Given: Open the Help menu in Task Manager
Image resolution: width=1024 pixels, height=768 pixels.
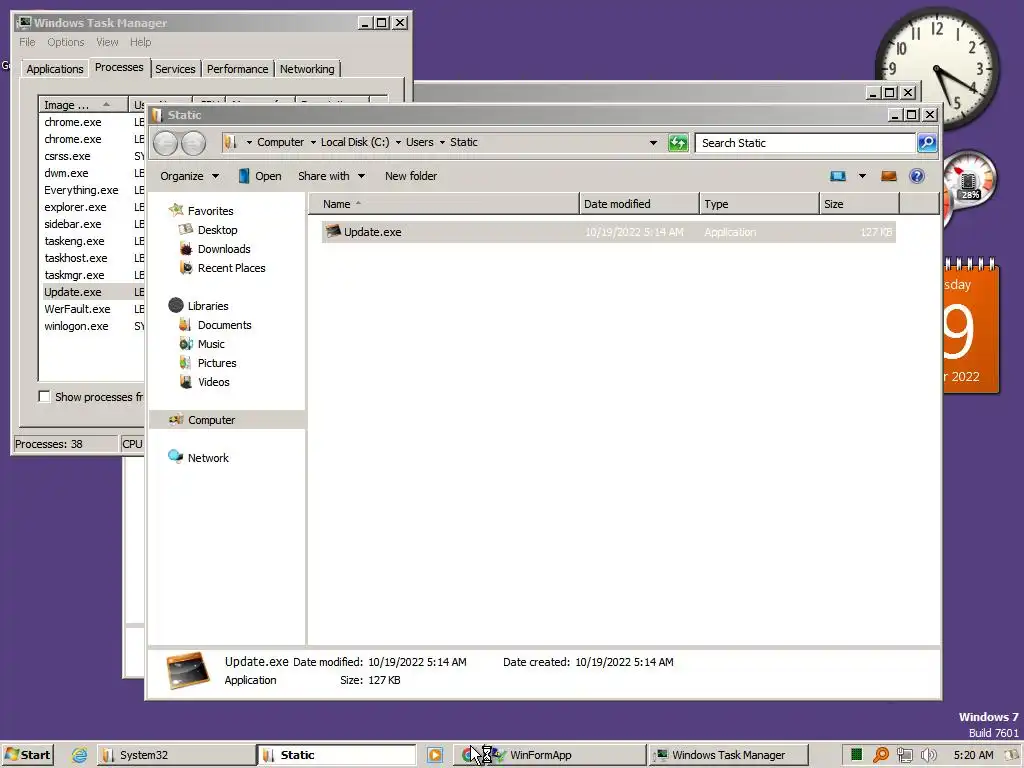Looking at the screenshot, I should (140, 42).
